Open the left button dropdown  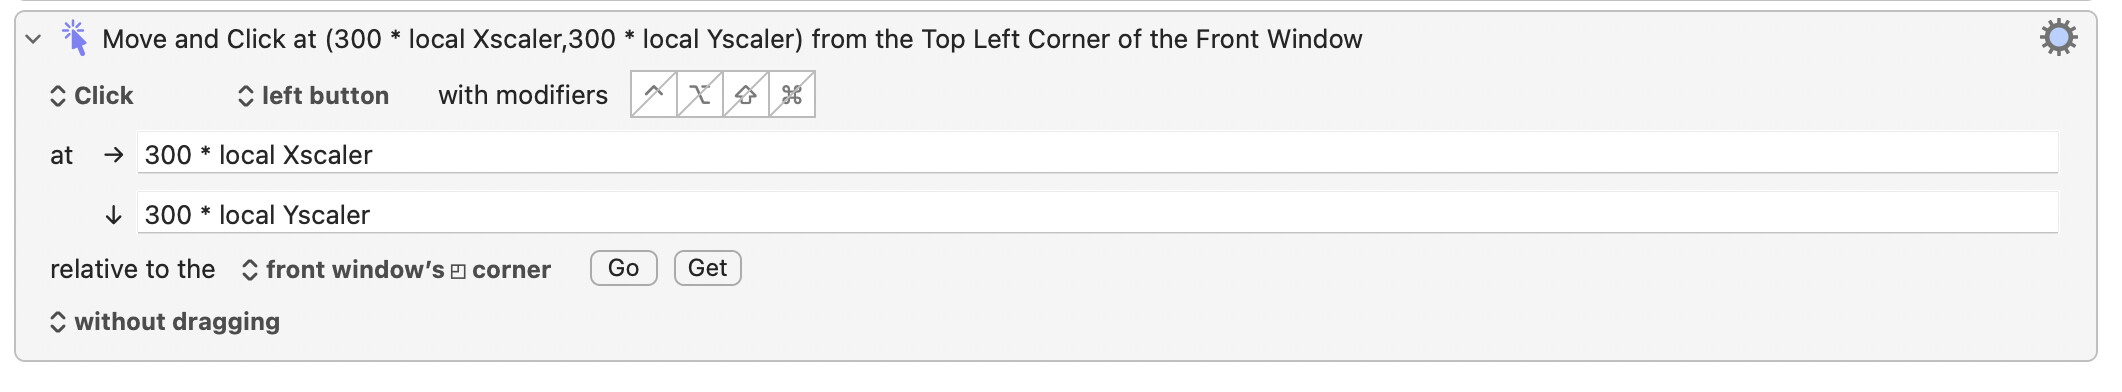tap(313, 95)
